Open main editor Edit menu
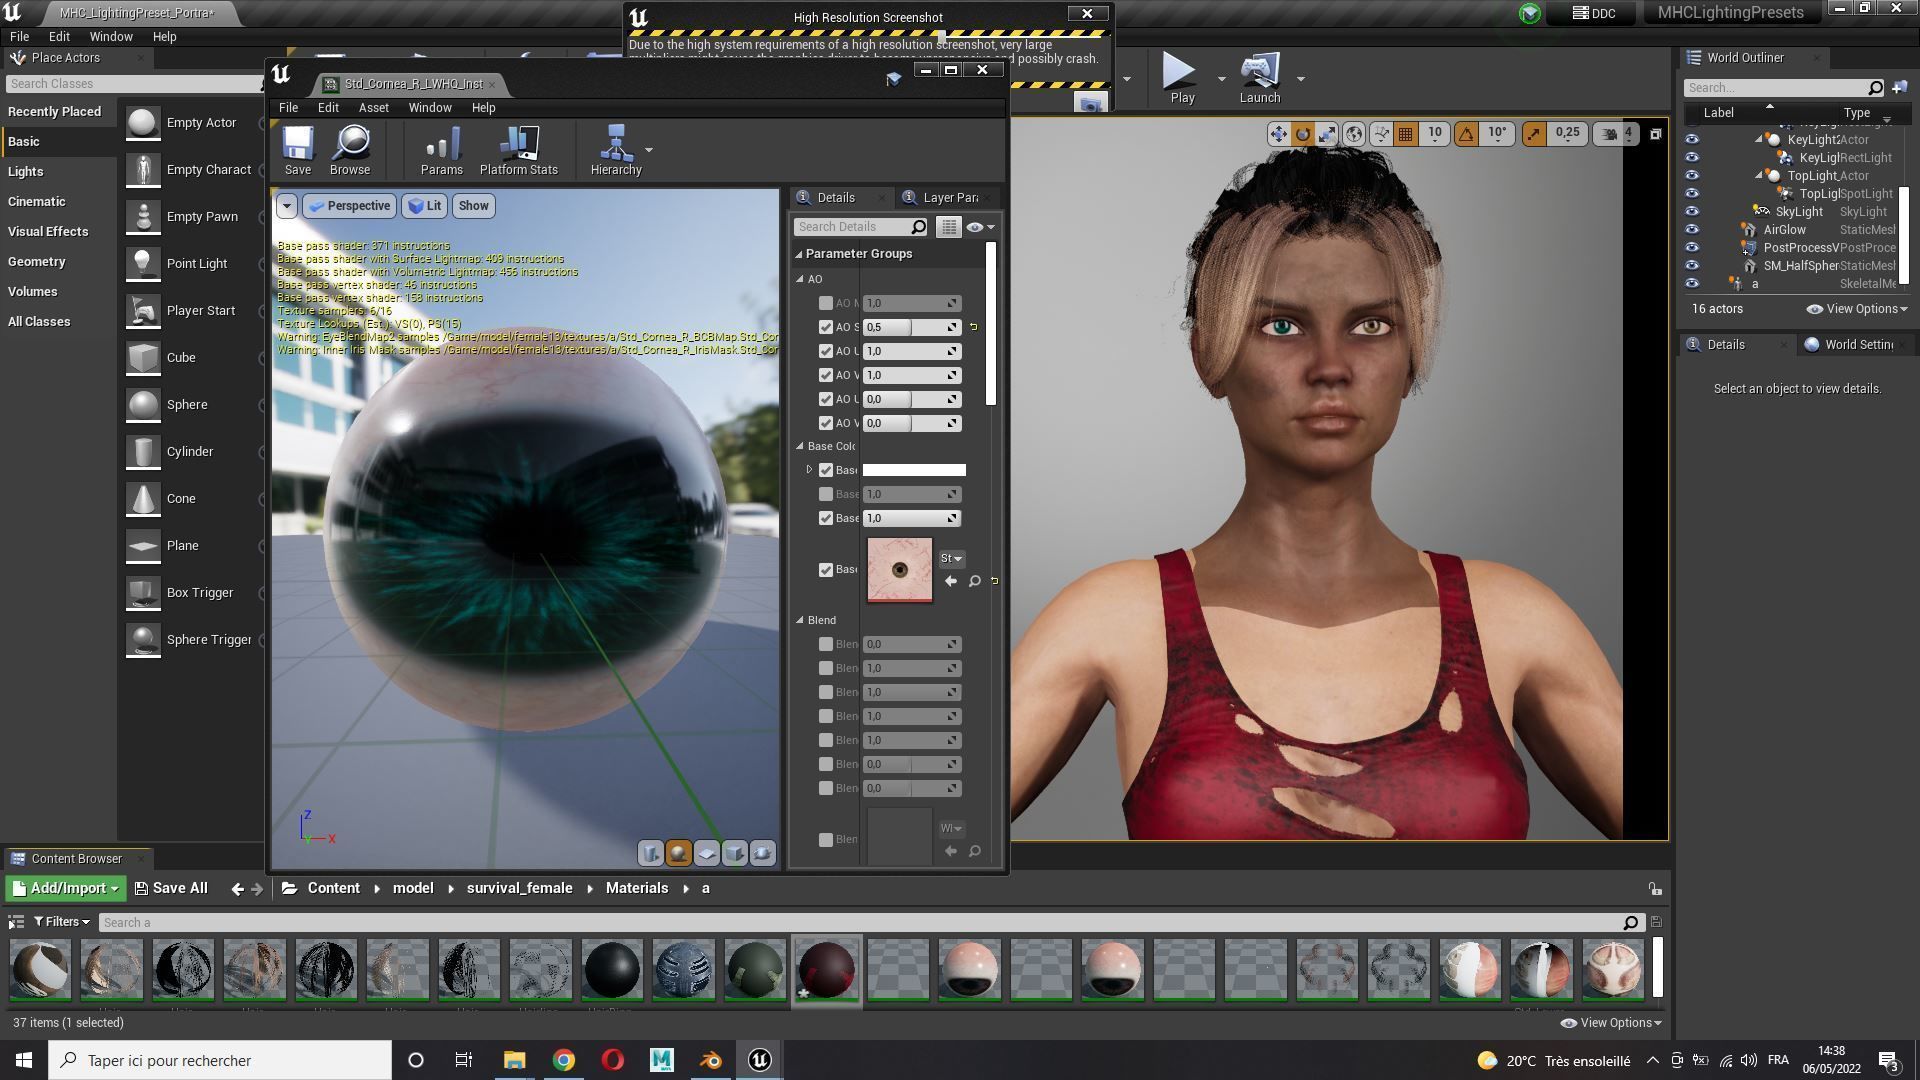 (59, 36)
